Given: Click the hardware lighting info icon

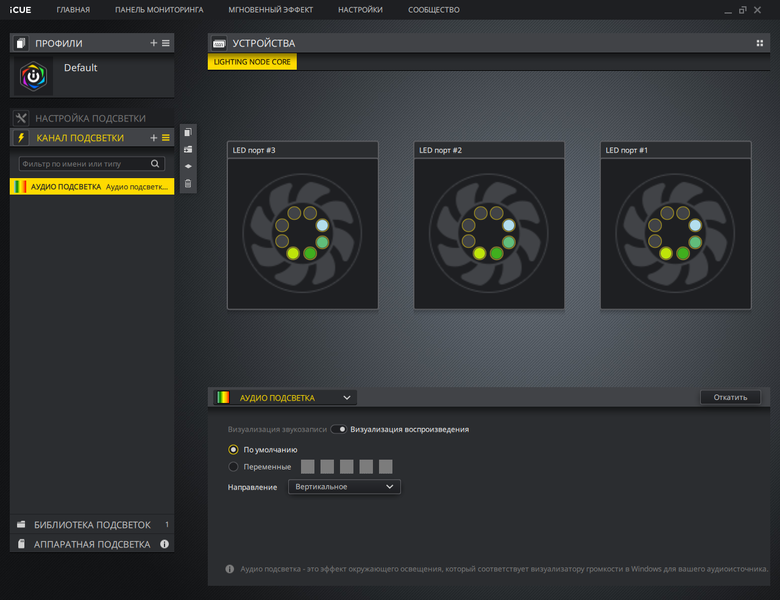Looking at the screenshot, I should click(164, 544).
